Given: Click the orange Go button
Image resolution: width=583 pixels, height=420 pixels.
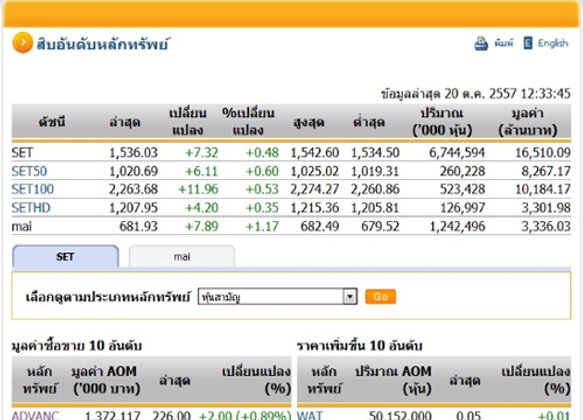Looking at the screenshot, I should pyautogui.click(x=380, y=297).
